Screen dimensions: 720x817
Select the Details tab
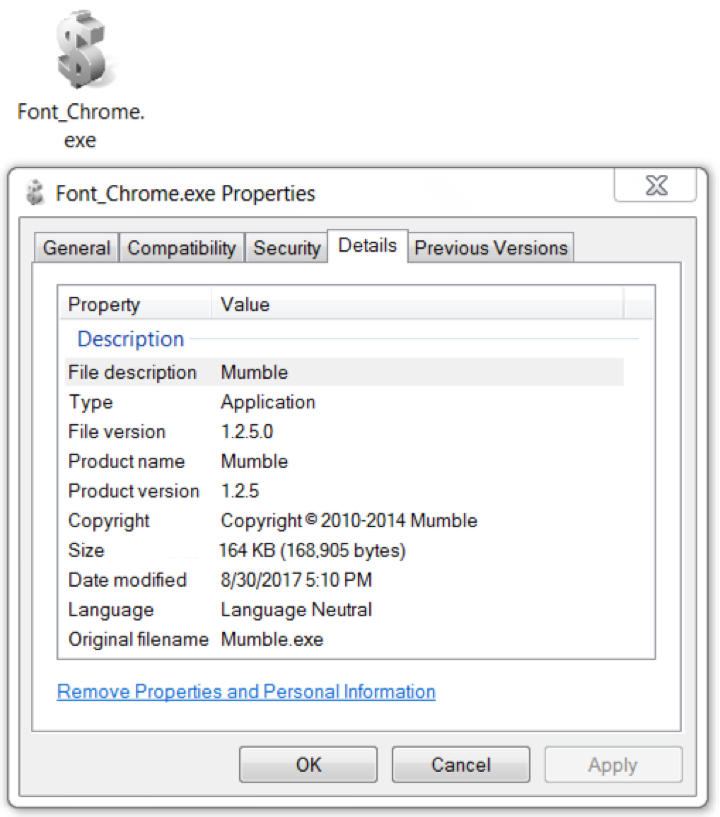coord(367,245)
